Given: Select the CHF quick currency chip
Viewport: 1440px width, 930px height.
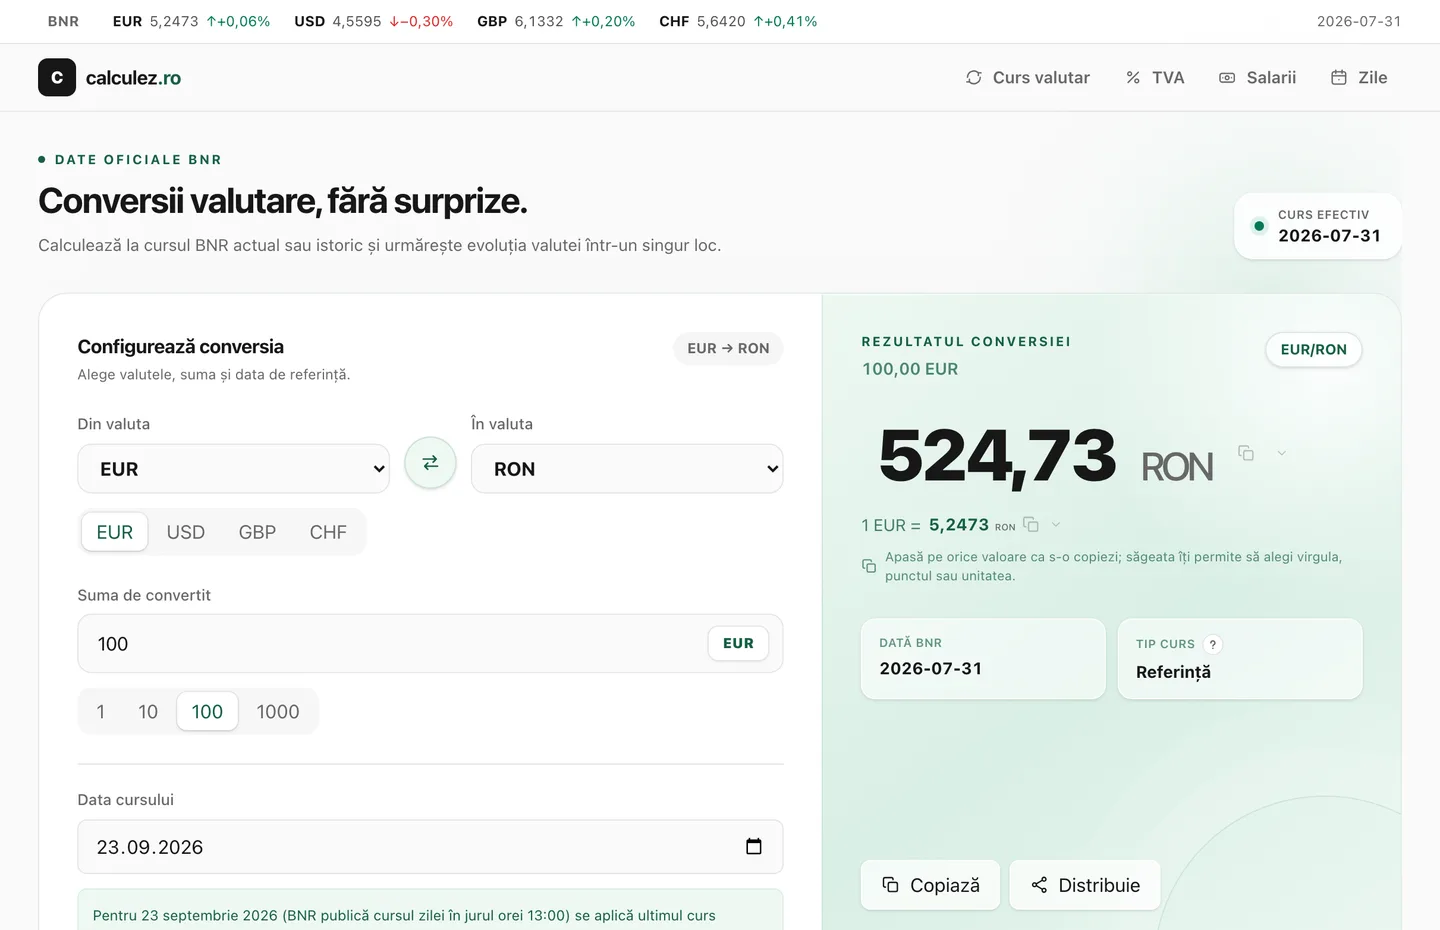Looking at the screenshot, I should 328,532.
